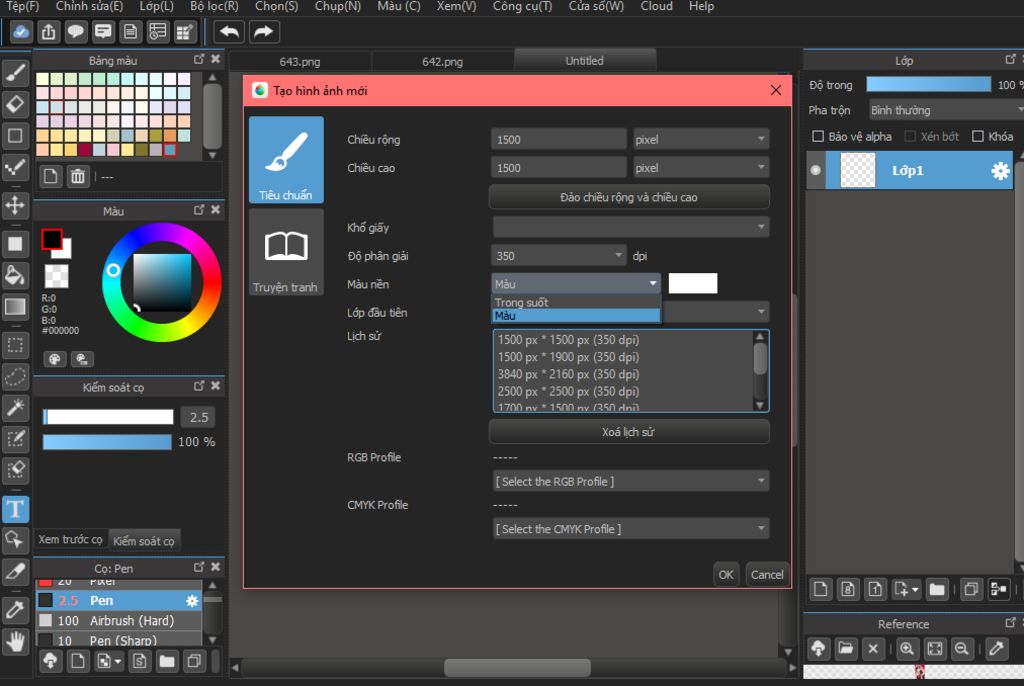Delete palette color with trash icon
The width and height of the screenshot is (1024, 686).
click(78, 176)
